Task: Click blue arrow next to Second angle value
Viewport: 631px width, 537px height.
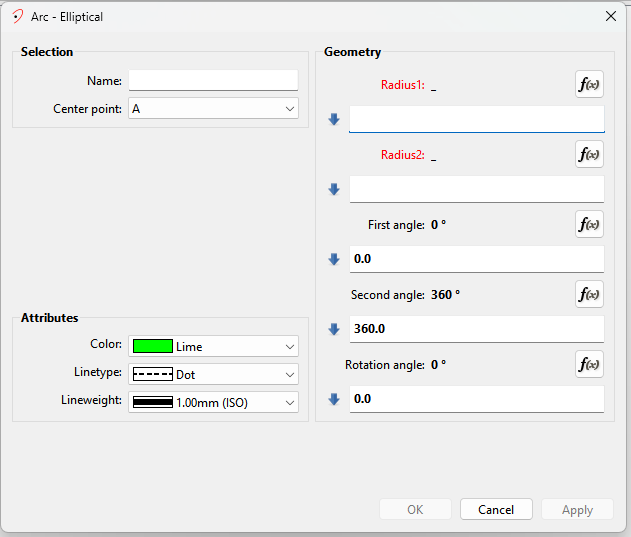Action: (335, 329)
